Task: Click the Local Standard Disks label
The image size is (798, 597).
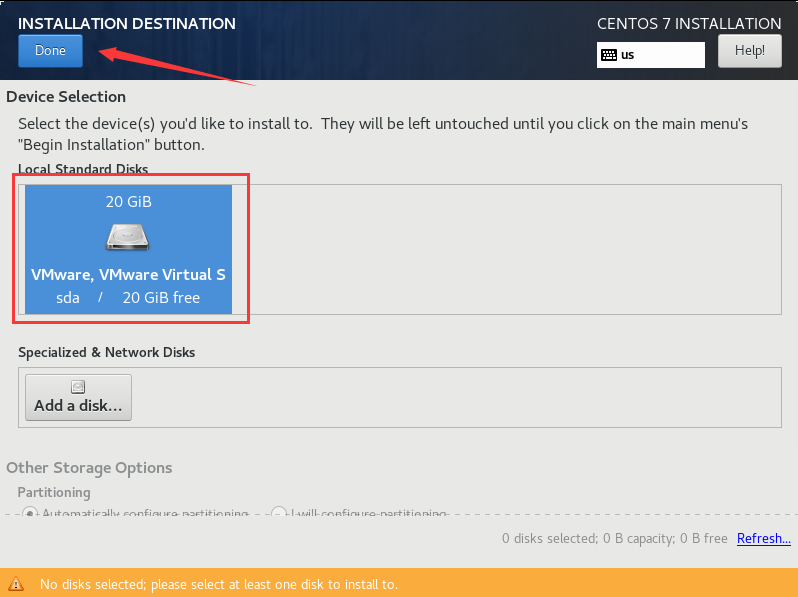Action: [83, 168]
